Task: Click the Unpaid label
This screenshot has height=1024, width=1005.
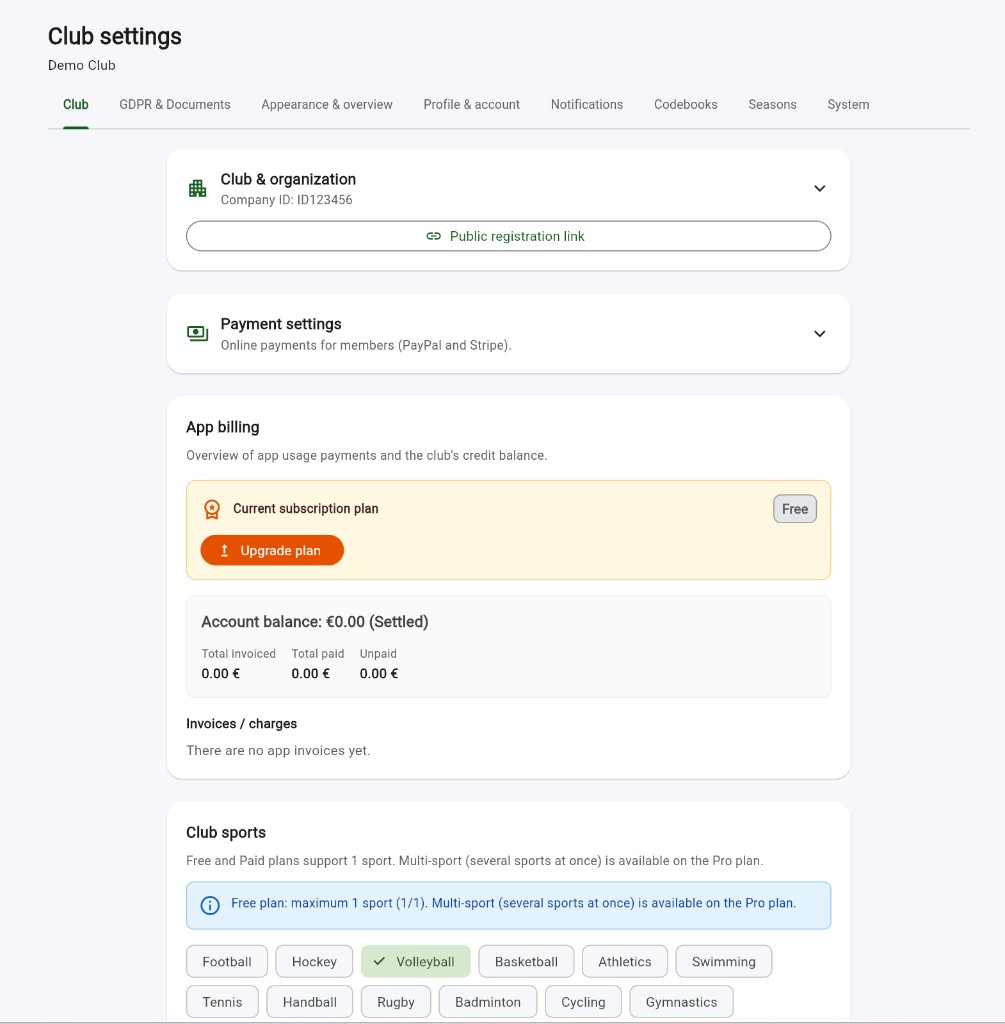Action: (x=378, y=654)
